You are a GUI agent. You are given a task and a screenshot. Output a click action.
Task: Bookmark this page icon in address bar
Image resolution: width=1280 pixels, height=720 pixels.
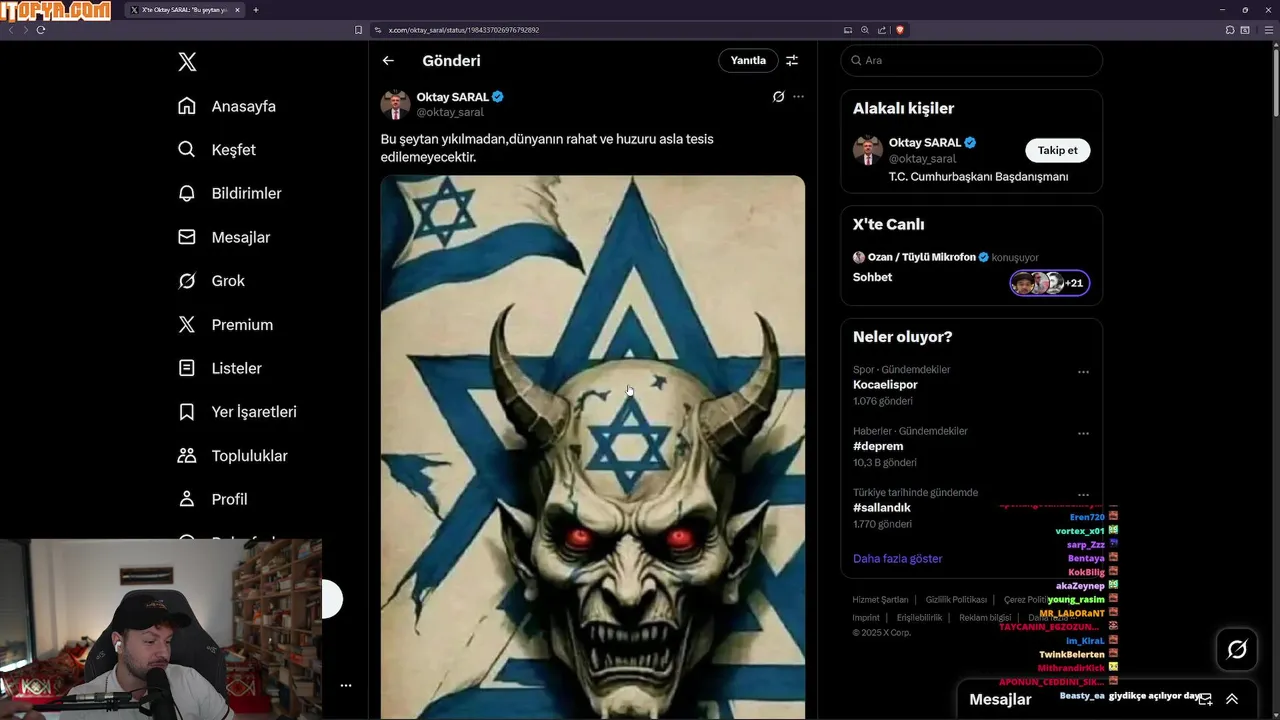click(359, 30)
